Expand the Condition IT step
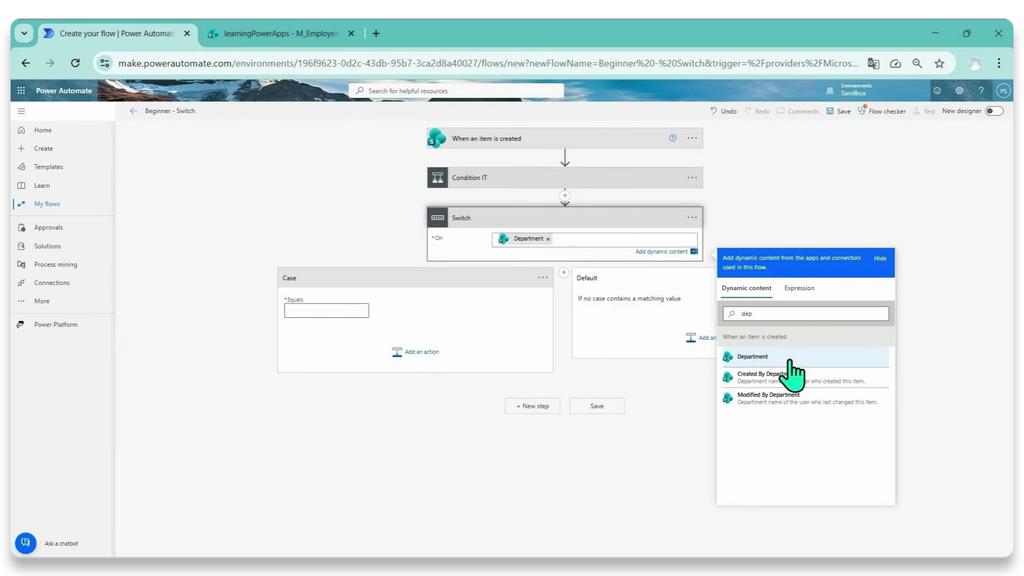The image size is (1024, 576). [x=565, y=178]
